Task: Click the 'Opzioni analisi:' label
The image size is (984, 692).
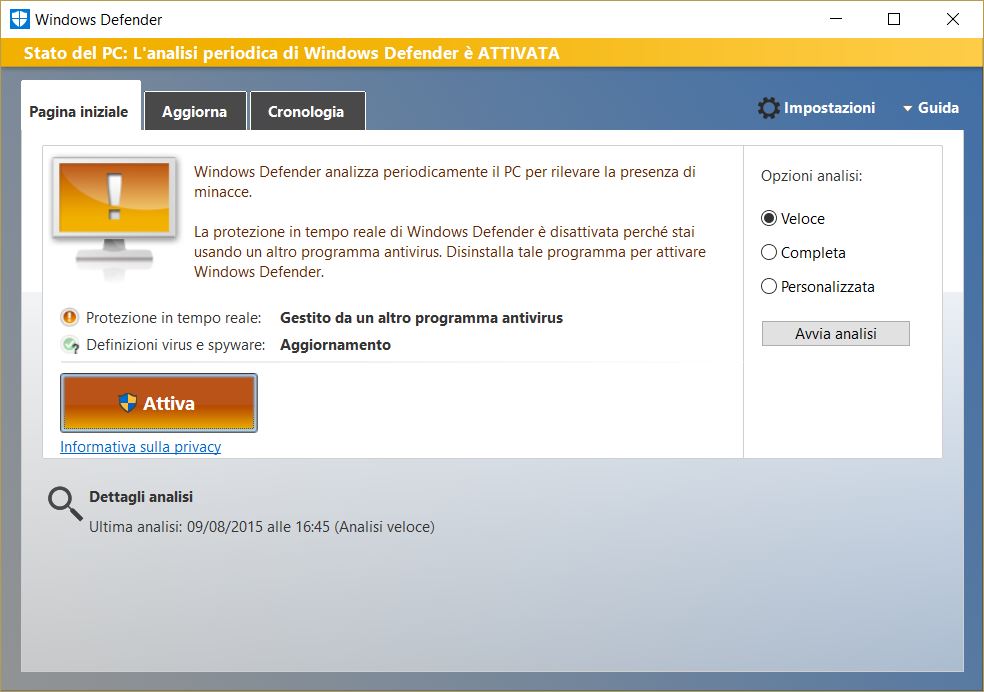Action: [x=811, y=176]
